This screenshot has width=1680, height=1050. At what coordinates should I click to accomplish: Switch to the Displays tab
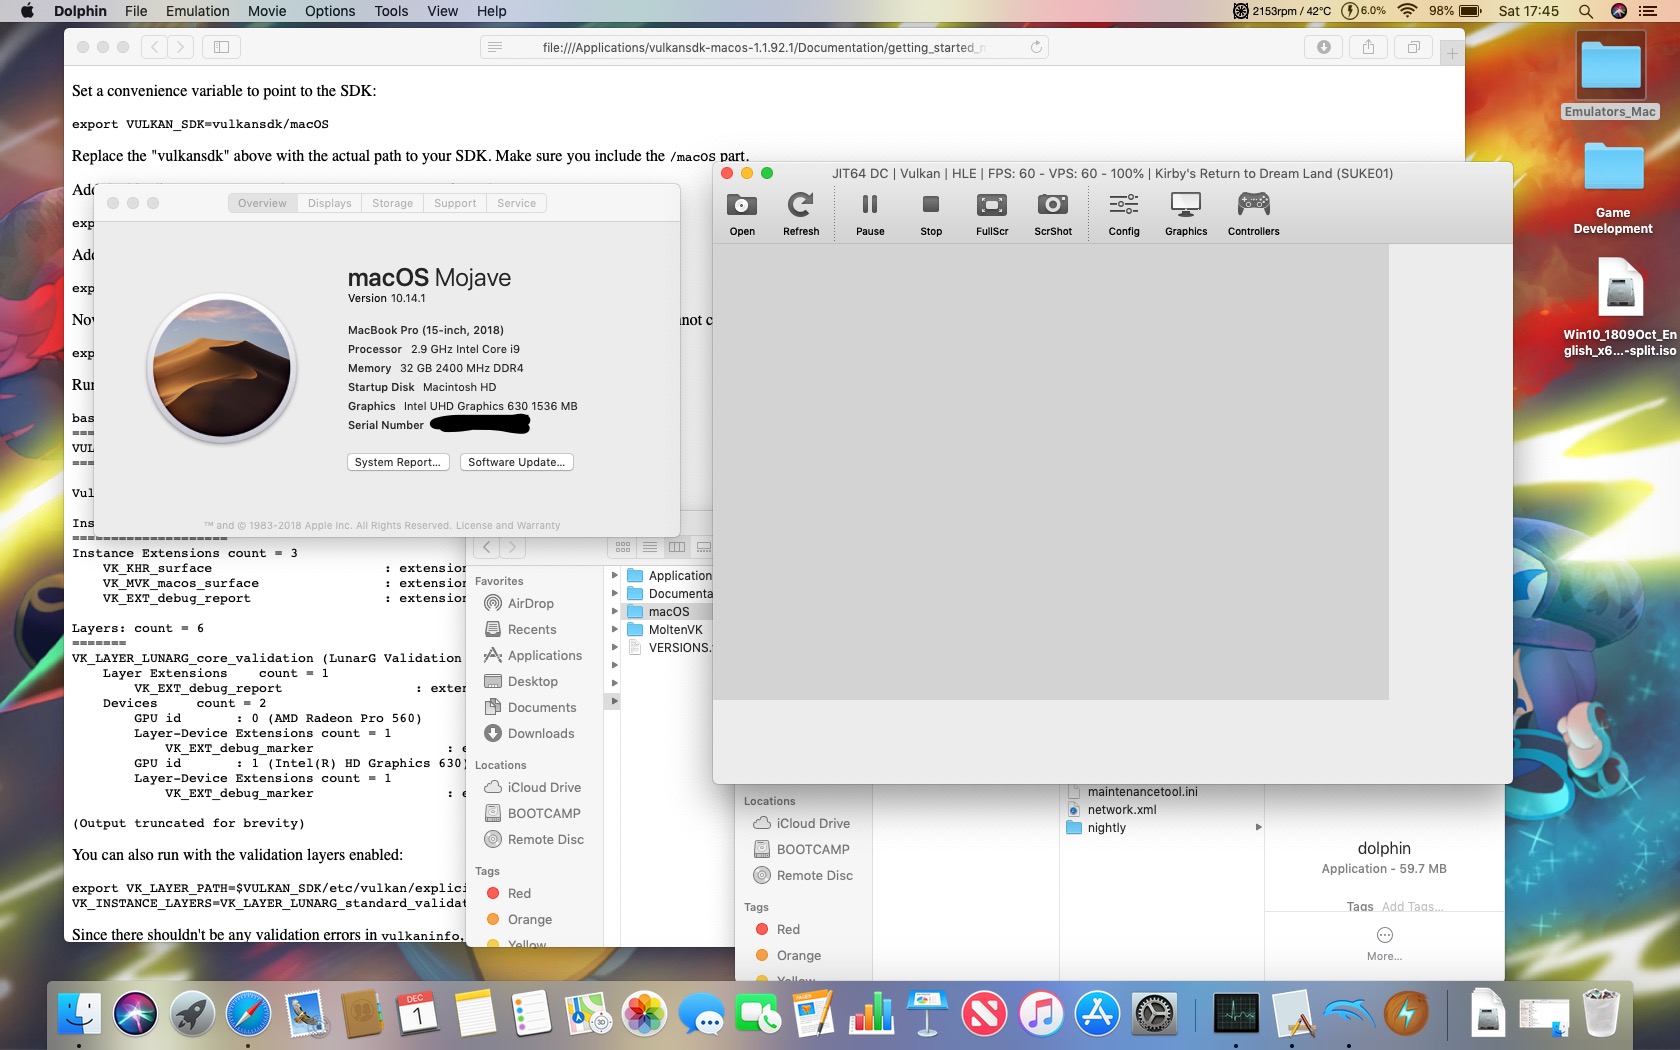click(x=330, y=203)
